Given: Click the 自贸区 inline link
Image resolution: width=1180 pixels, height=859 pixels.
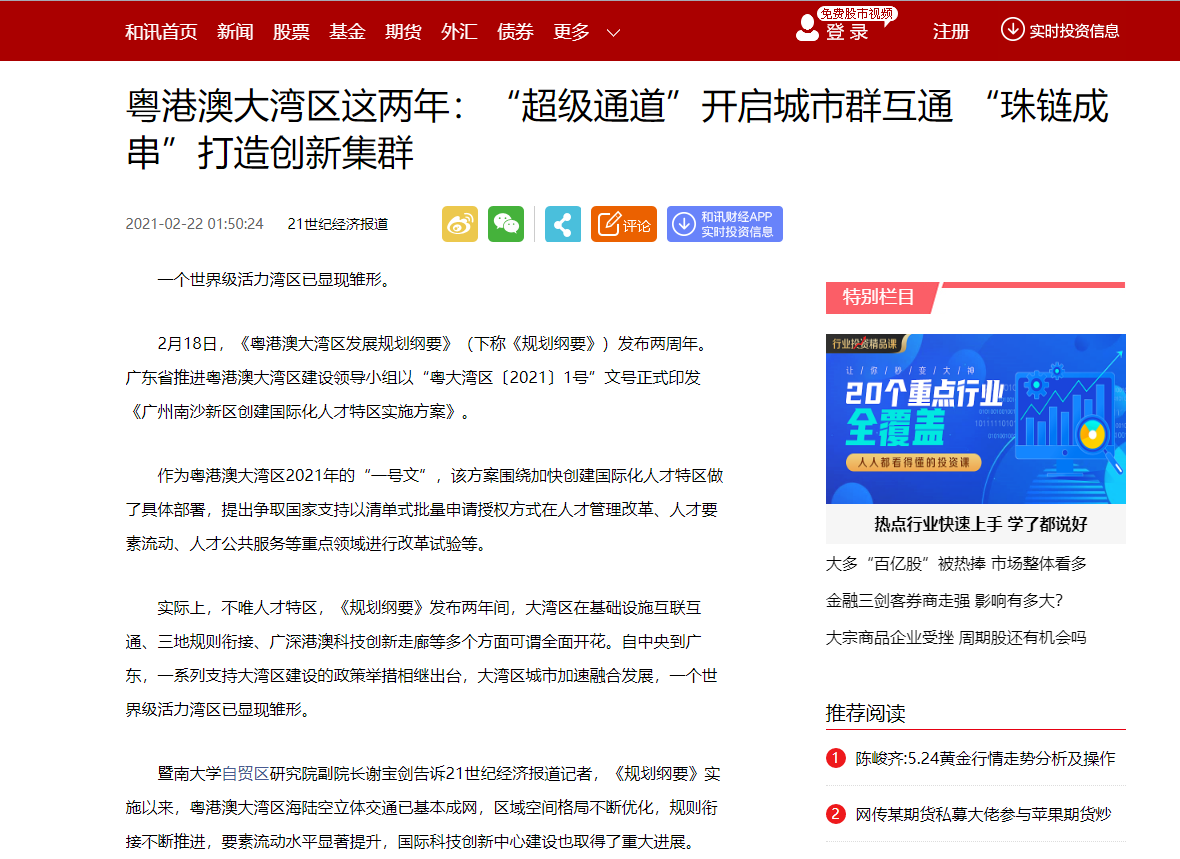Looking at the screenshot, I should click(x=245, y=773).
